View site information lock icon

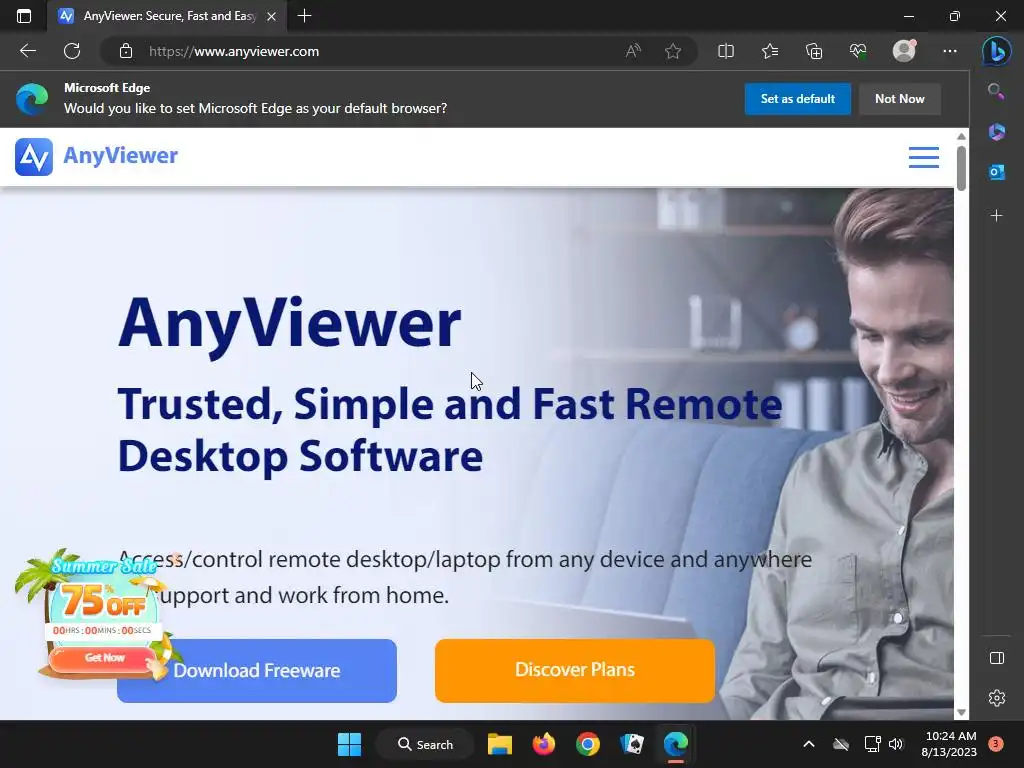coord(126,51)
